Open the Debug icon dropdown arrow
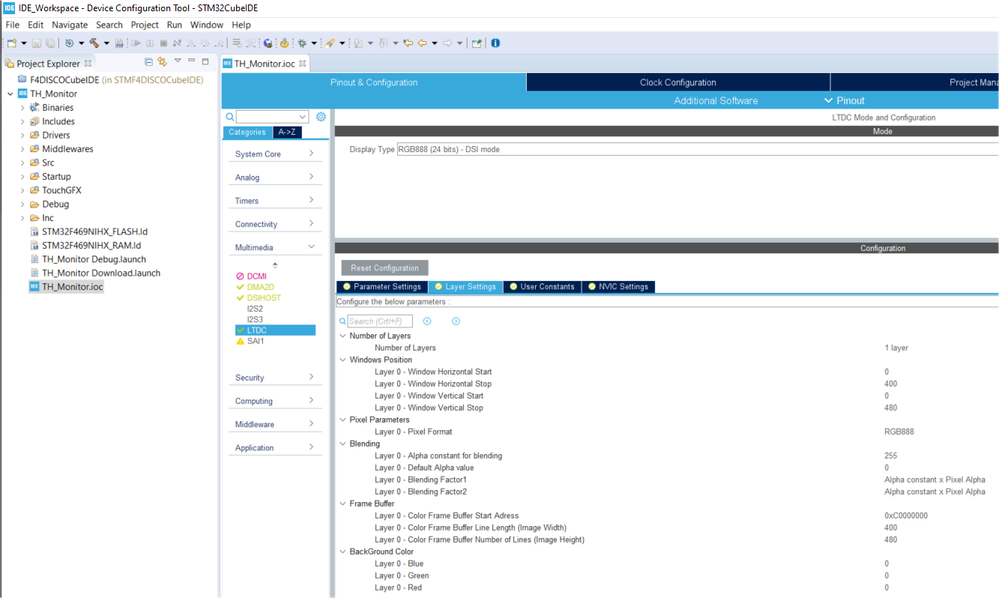 314,43
